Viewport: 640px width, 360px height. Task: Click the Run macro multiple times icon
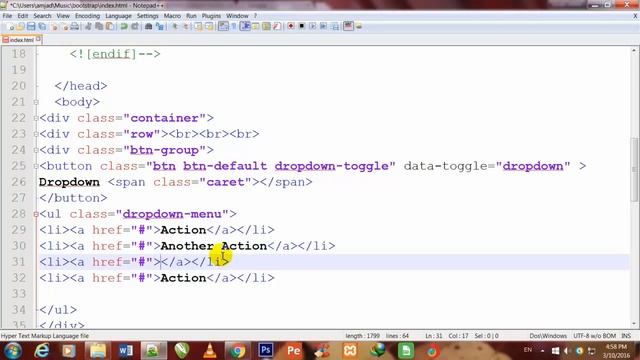click(324, 27)
